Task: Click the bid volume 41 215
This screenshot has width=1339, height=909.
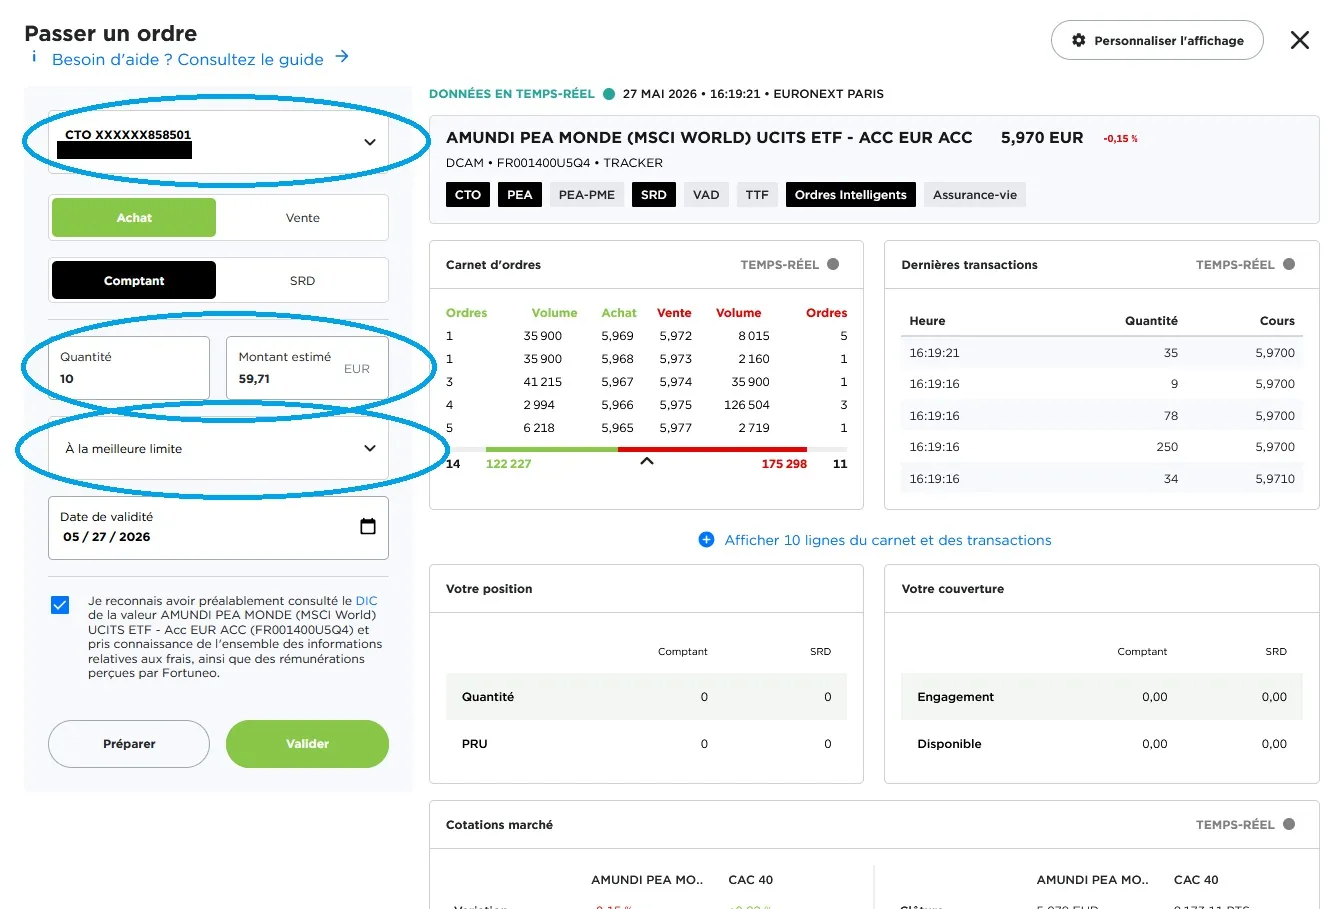Action: tap(543, 382)
